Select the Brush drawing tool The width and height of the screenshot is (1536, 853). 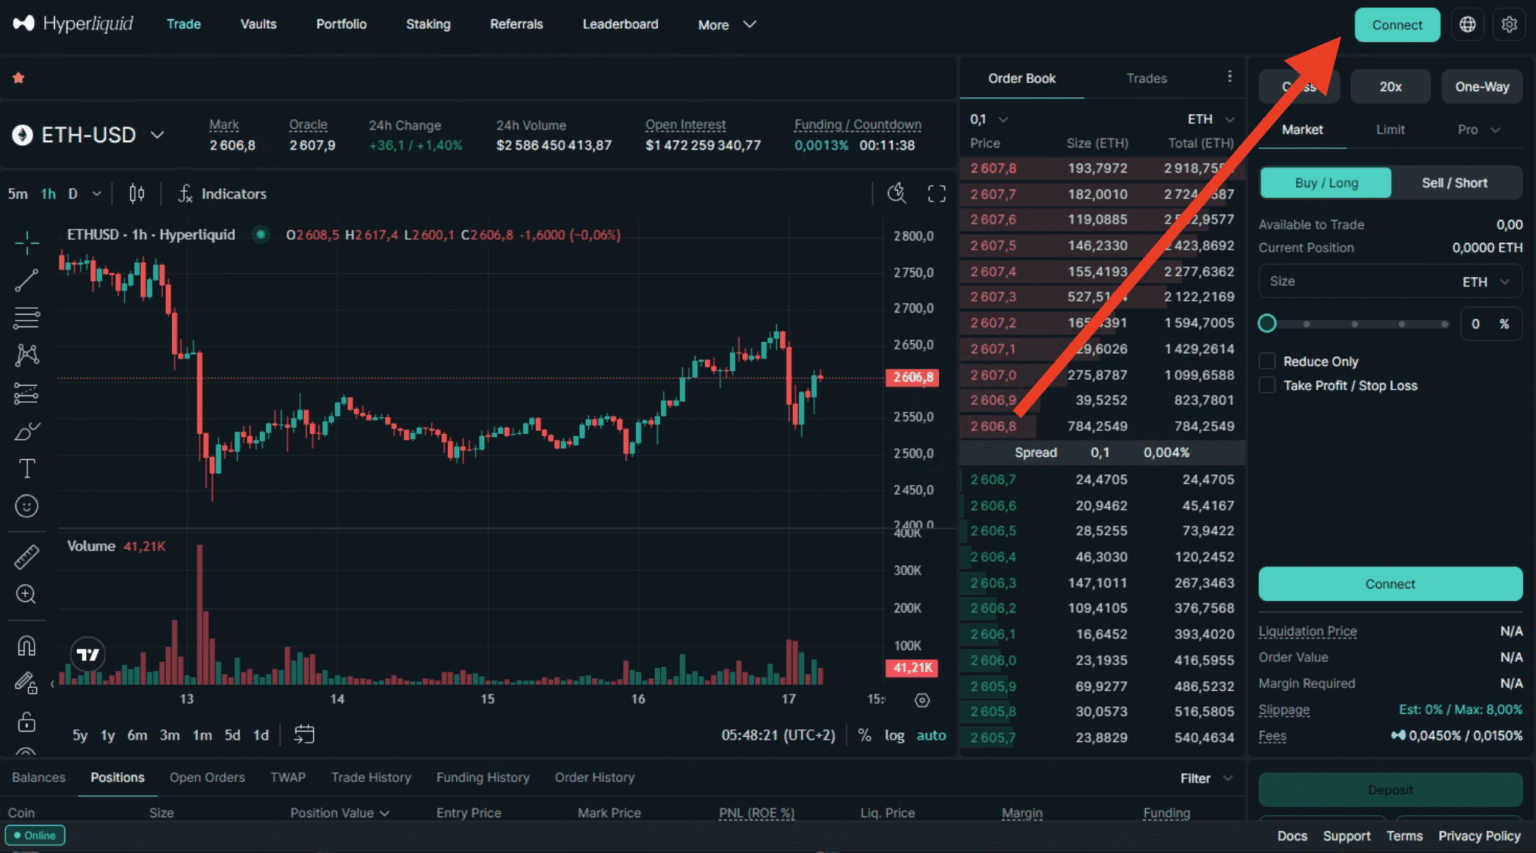coord(25,430)
